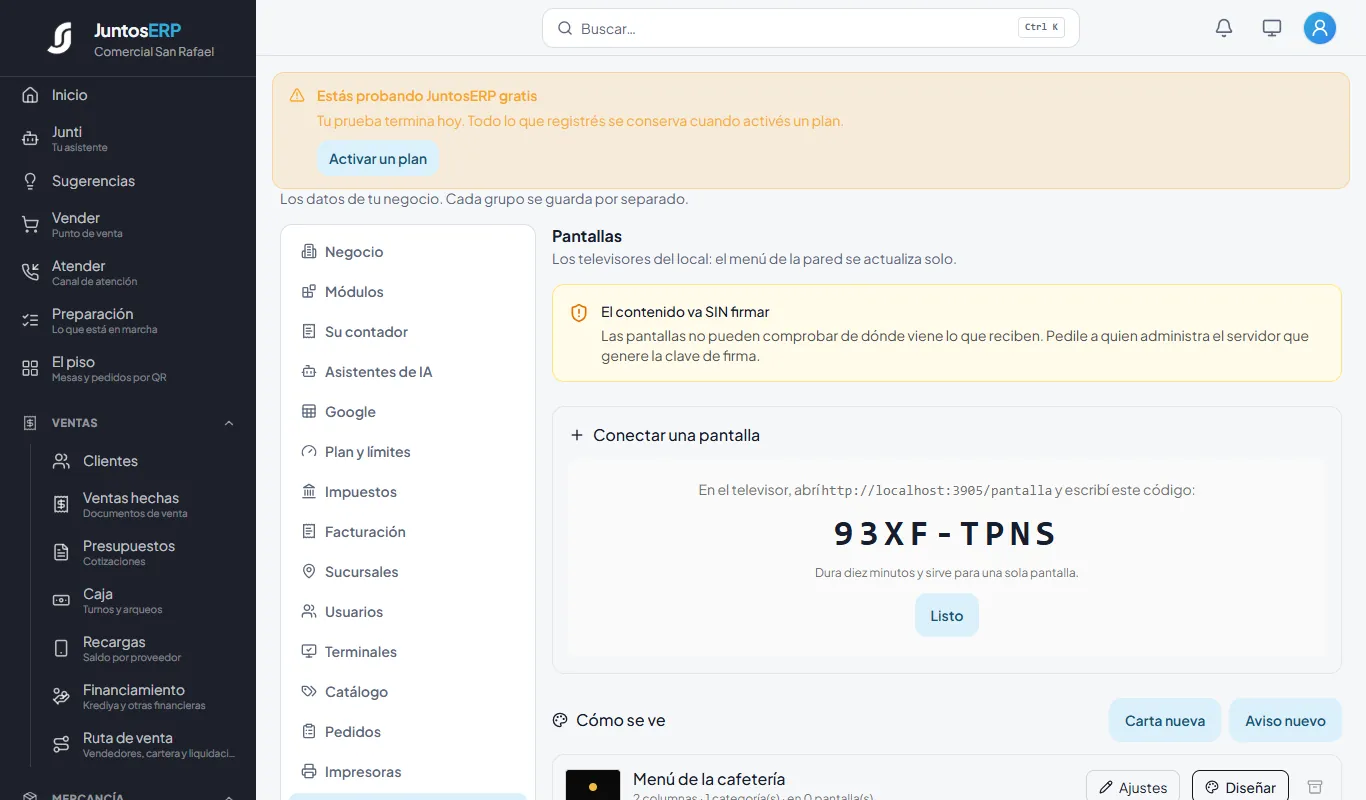
Task: Click the Ventas hechas icon
Action: [61, 504]
